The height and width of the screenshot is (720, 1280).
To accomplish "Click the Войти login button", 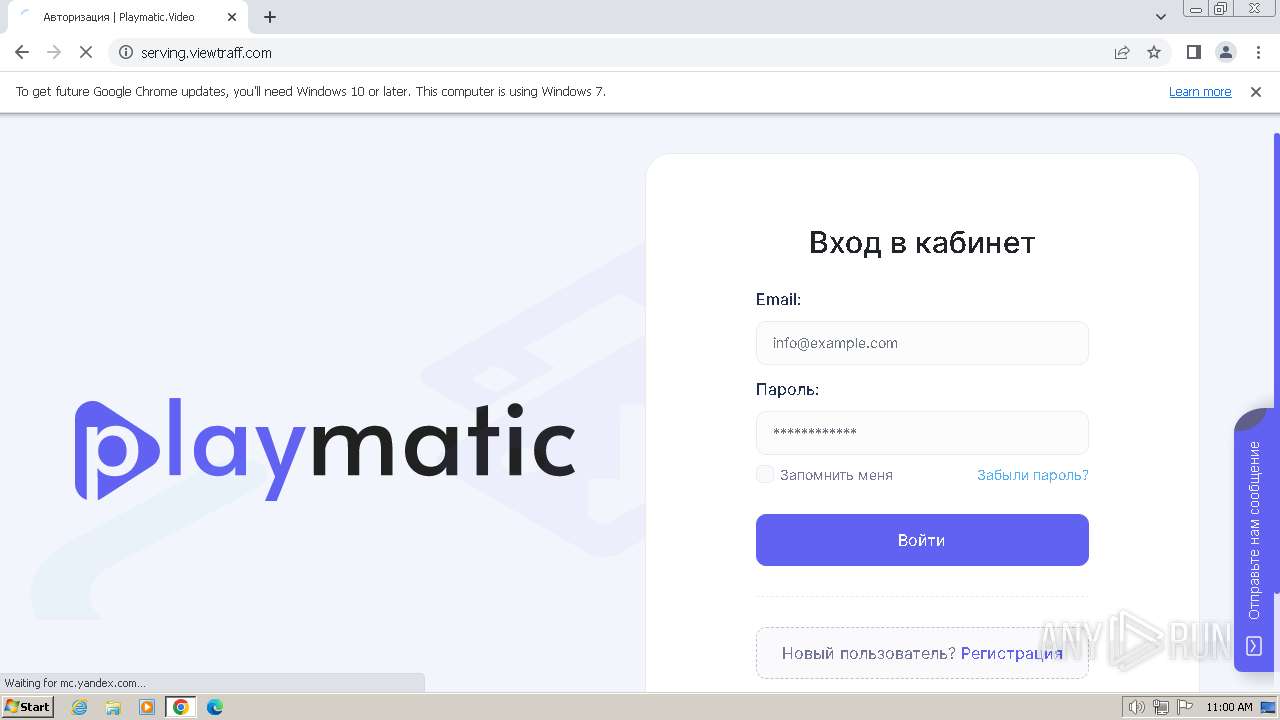I will click(x=922, y=540).
